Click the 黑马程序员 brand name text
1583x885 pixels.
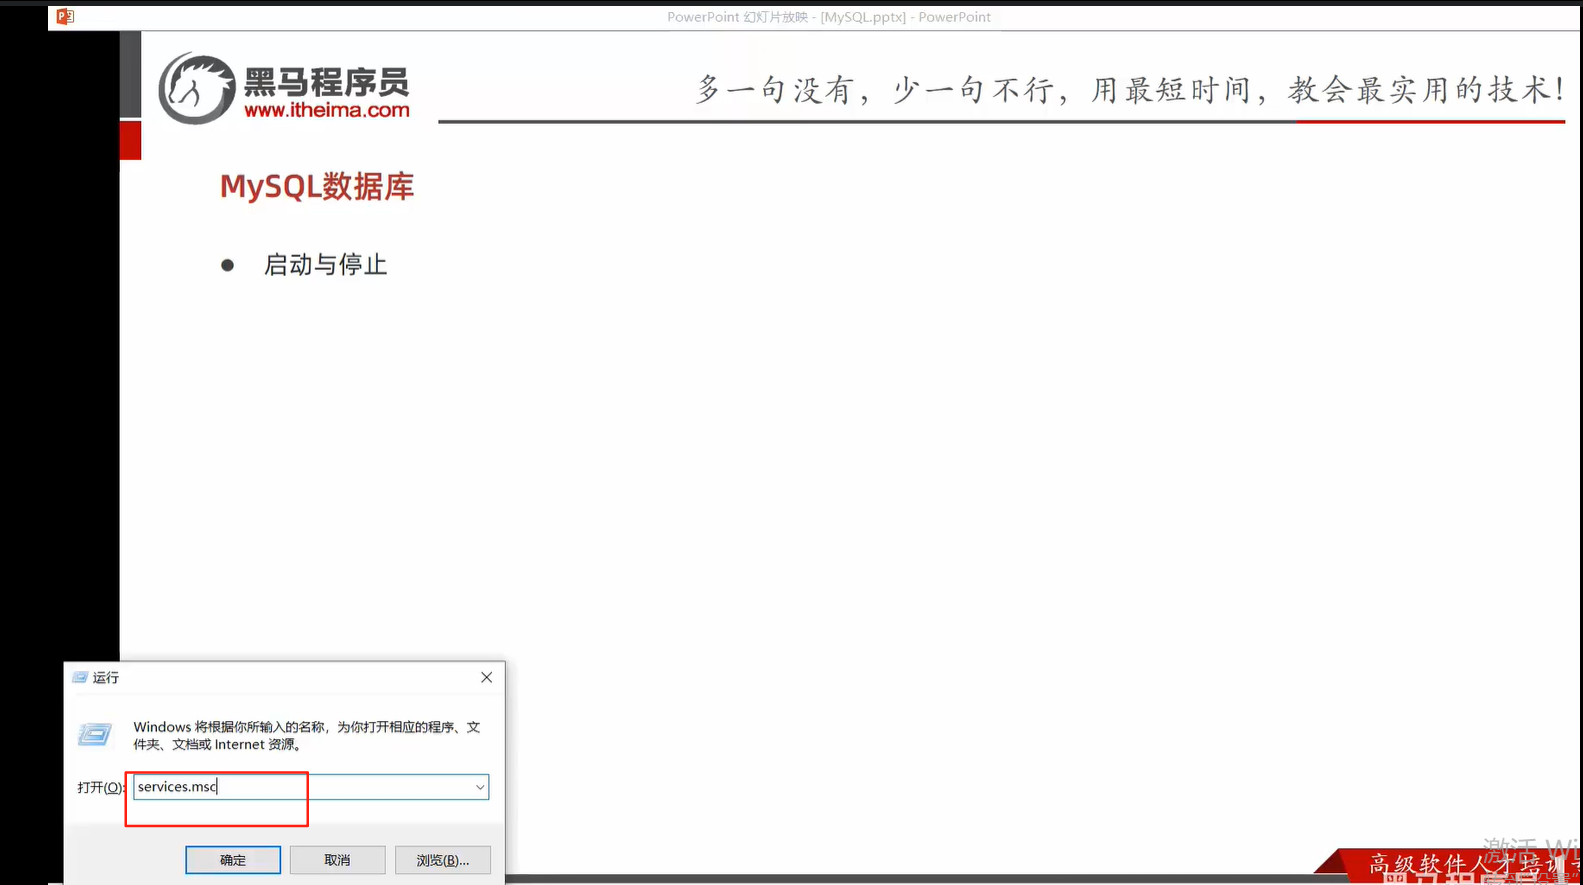(x=327, y=82)
